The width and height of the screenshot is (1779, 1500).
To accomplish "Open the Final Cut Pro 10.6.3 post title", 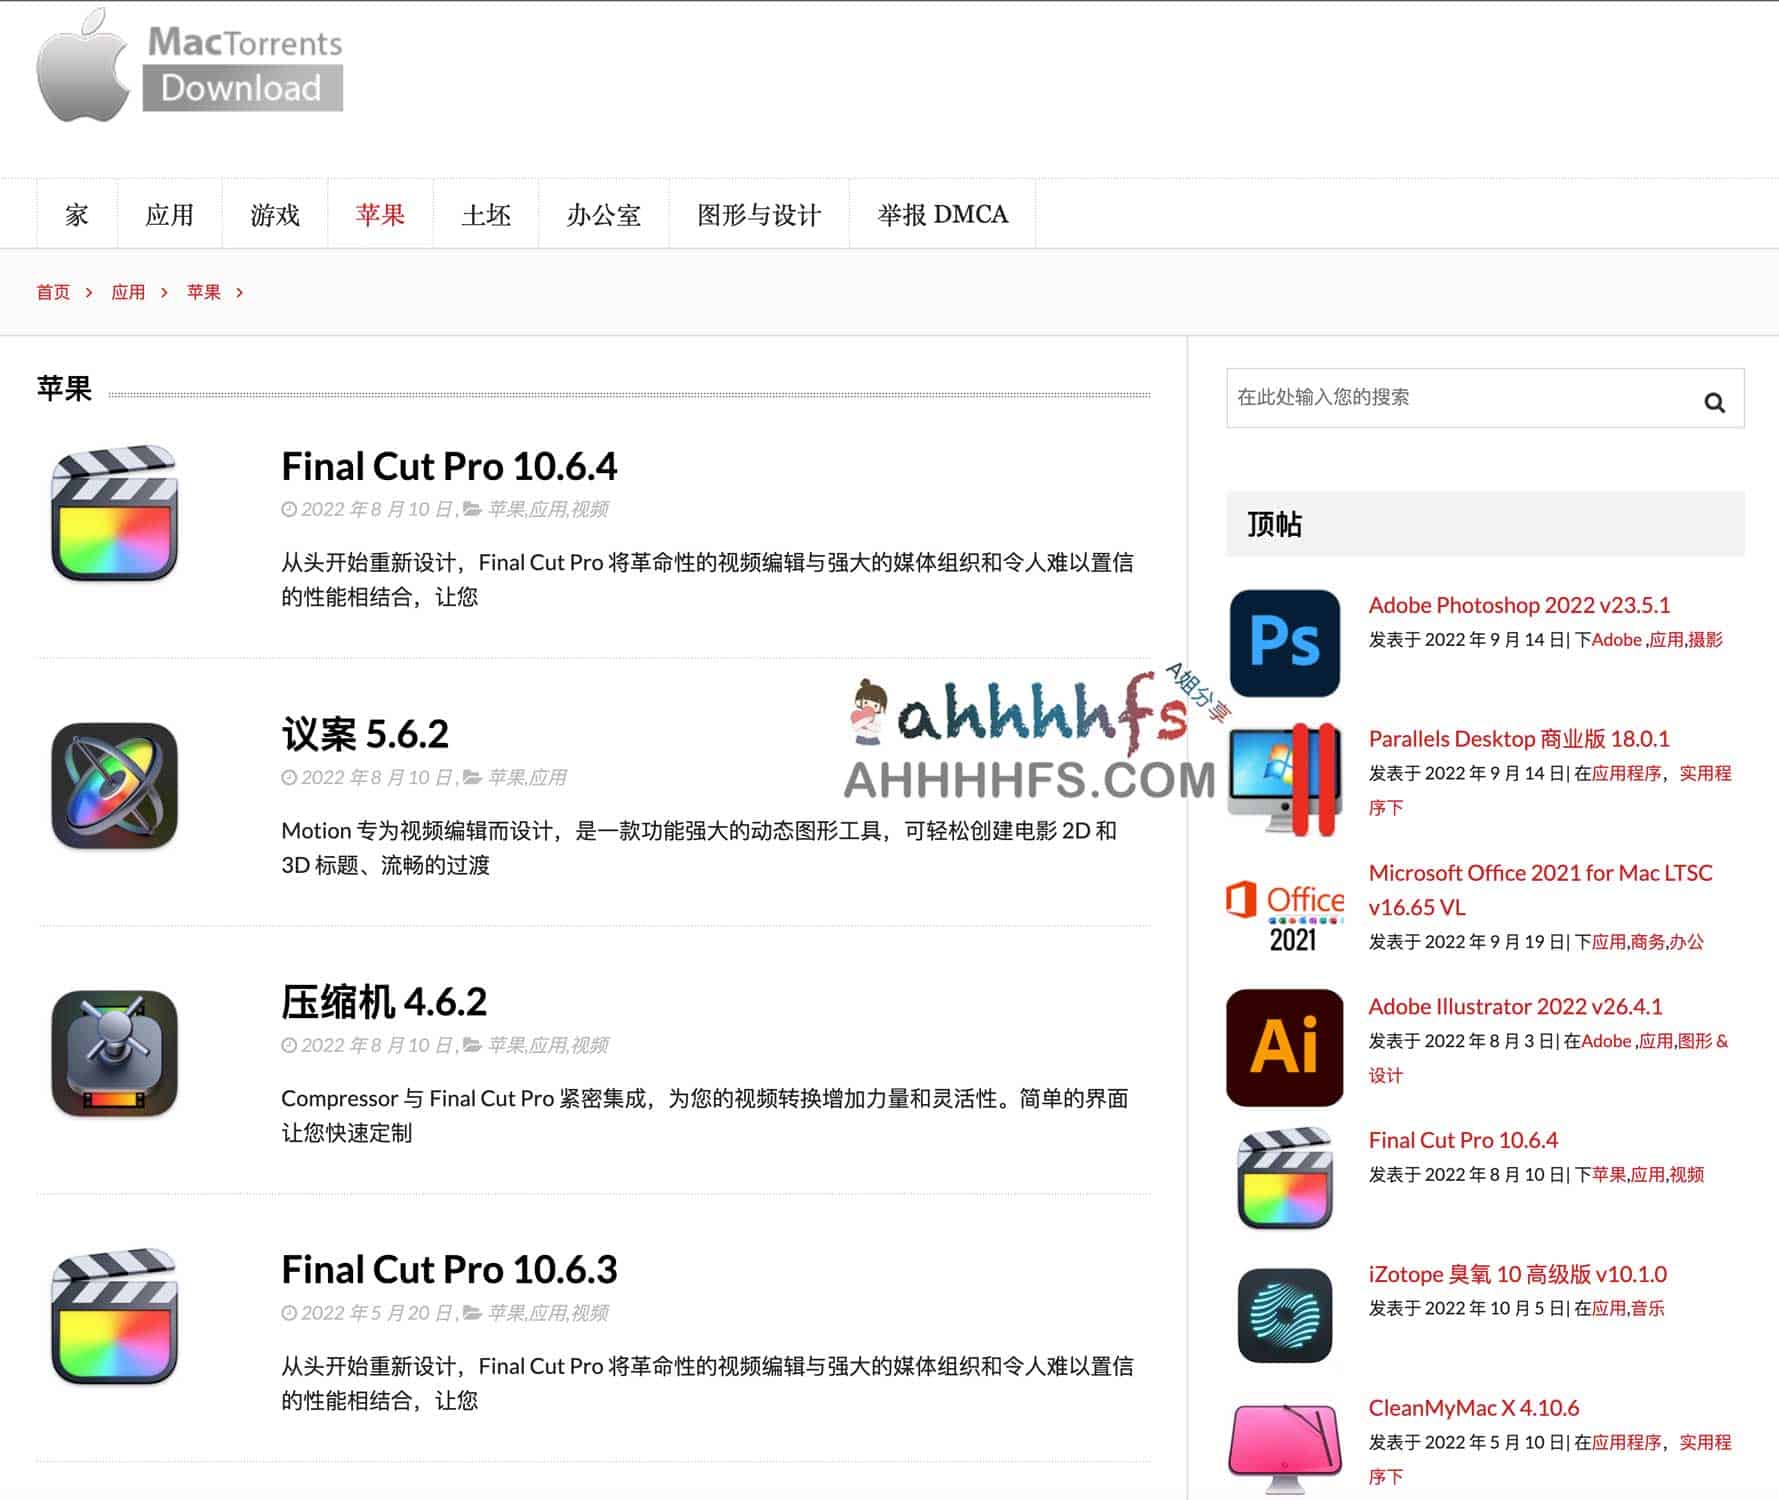I will 449,1270.
